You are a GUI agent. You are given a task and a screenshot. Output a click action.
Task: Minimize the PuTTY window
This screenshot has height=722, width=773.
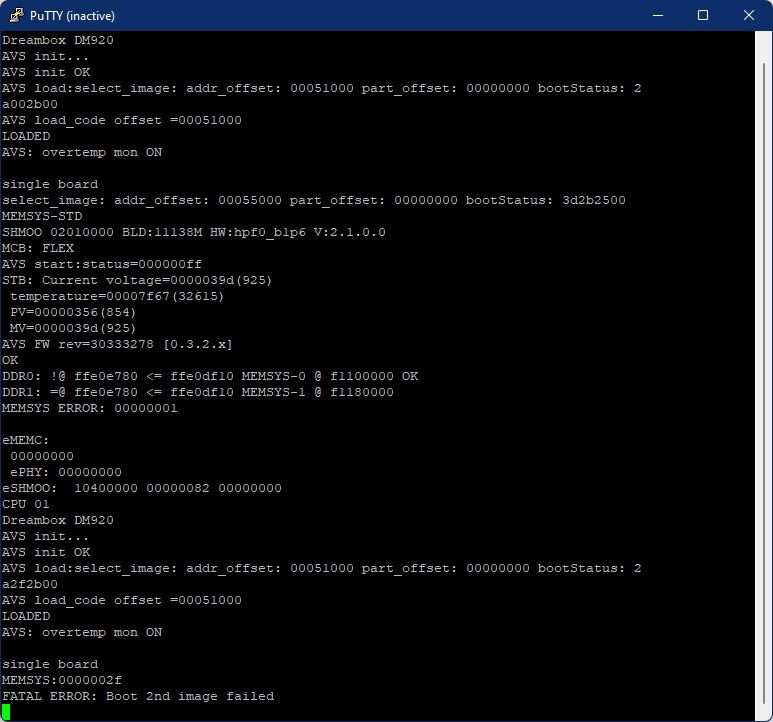click(x=658, y=15)
